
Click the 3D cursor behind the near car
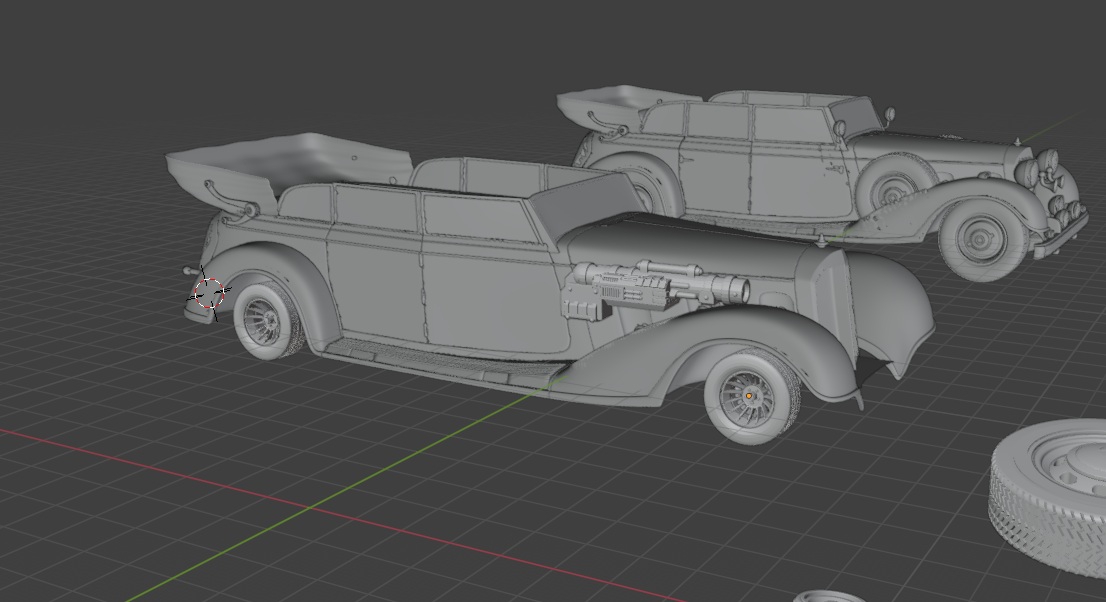coord(209,293)
